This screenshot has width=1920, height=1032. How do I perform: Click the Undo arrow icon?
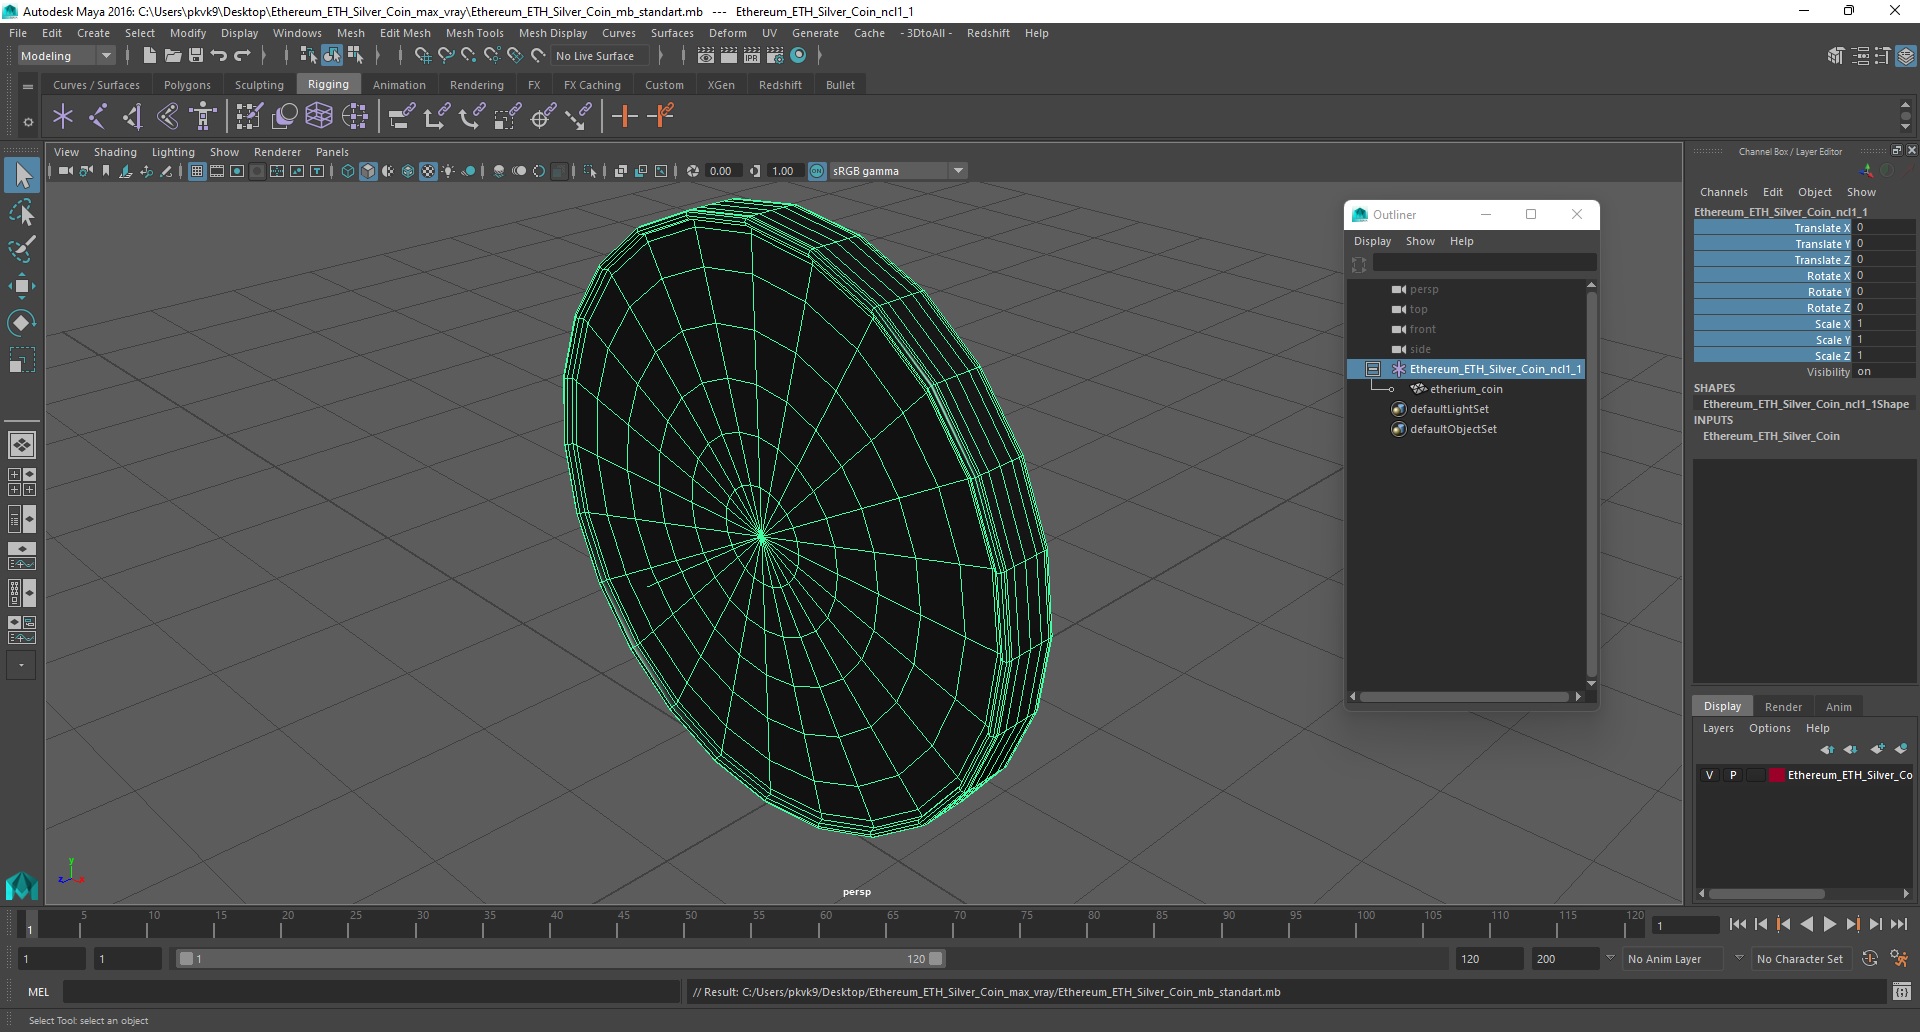[219, 56]
